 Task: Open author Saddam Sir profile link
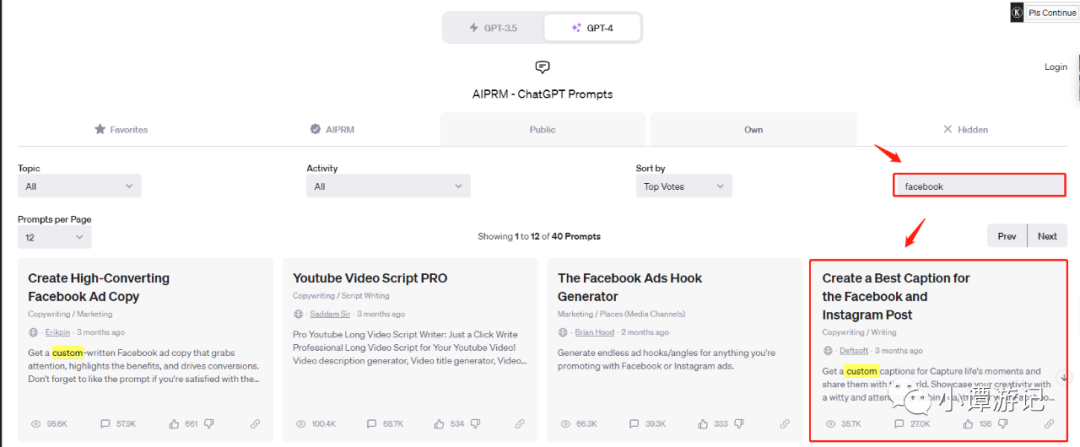(x=329, y=314)
